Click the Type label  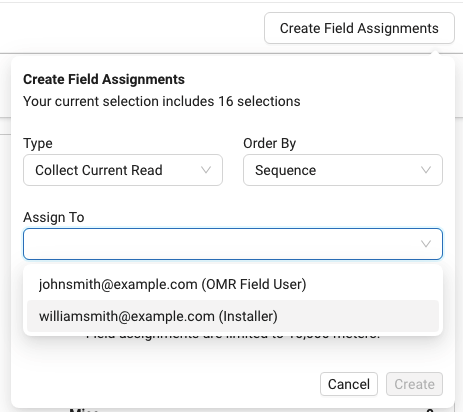click(x=38, y=143)
